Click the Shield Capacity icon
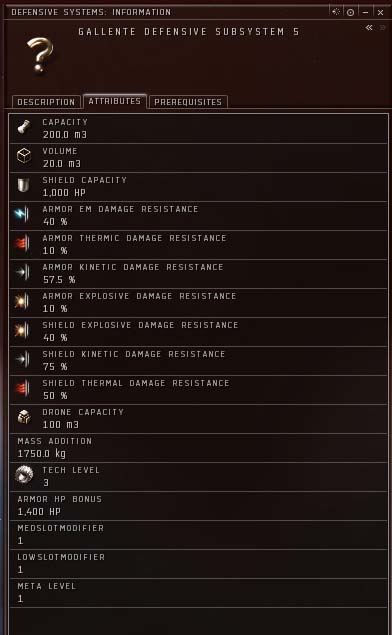392x635 pixels. (23, 185)
